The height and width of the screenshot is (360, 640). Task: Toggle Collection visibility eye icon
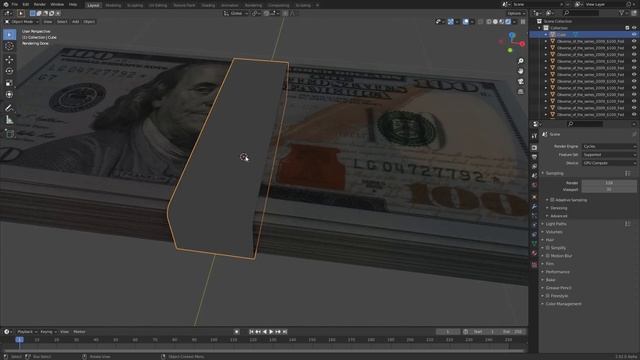click(634, 28)
